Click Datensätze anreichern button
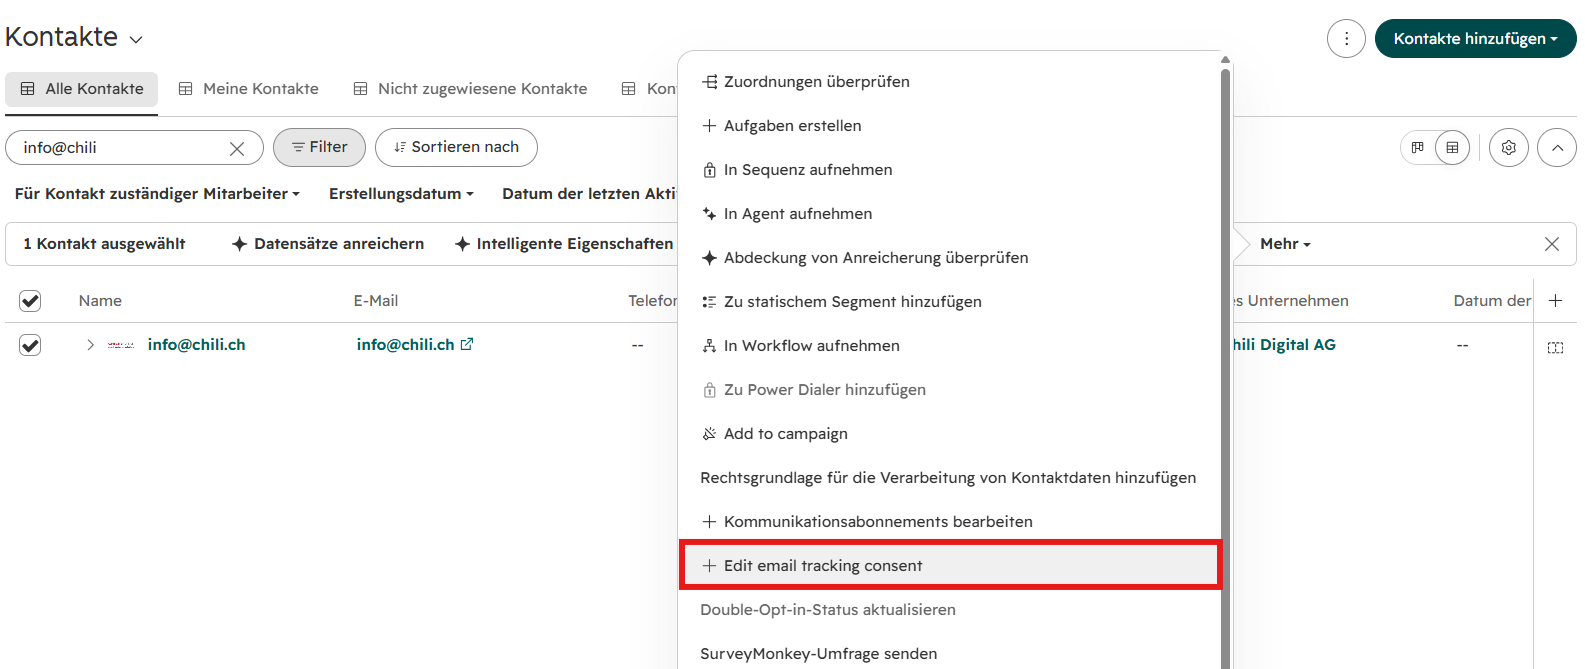Screen dimensions: 1585x669 click(328, 244)
